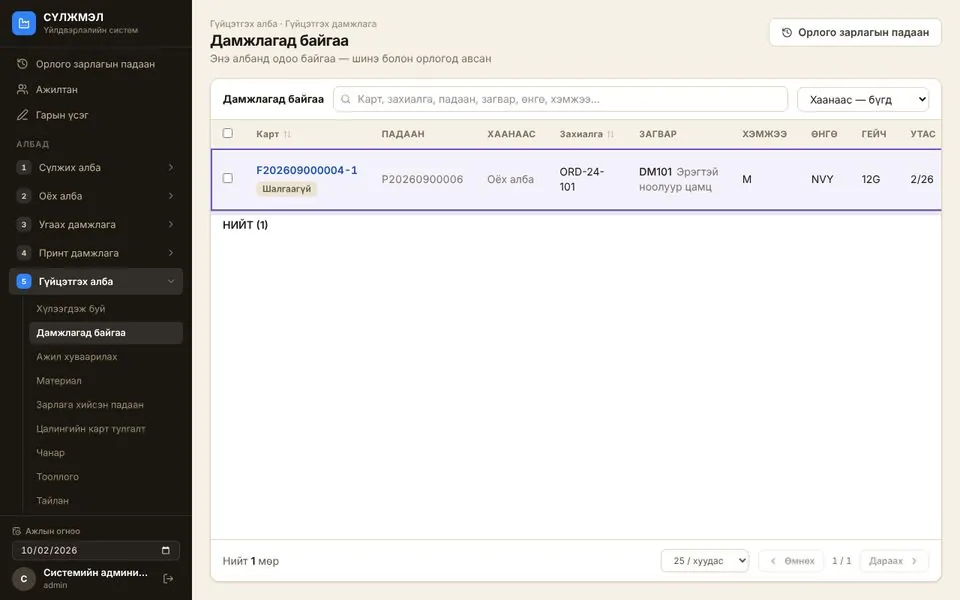Click the logout icon next to admin
Viewport: 960px width, 600px height.
tap(168, 579)
